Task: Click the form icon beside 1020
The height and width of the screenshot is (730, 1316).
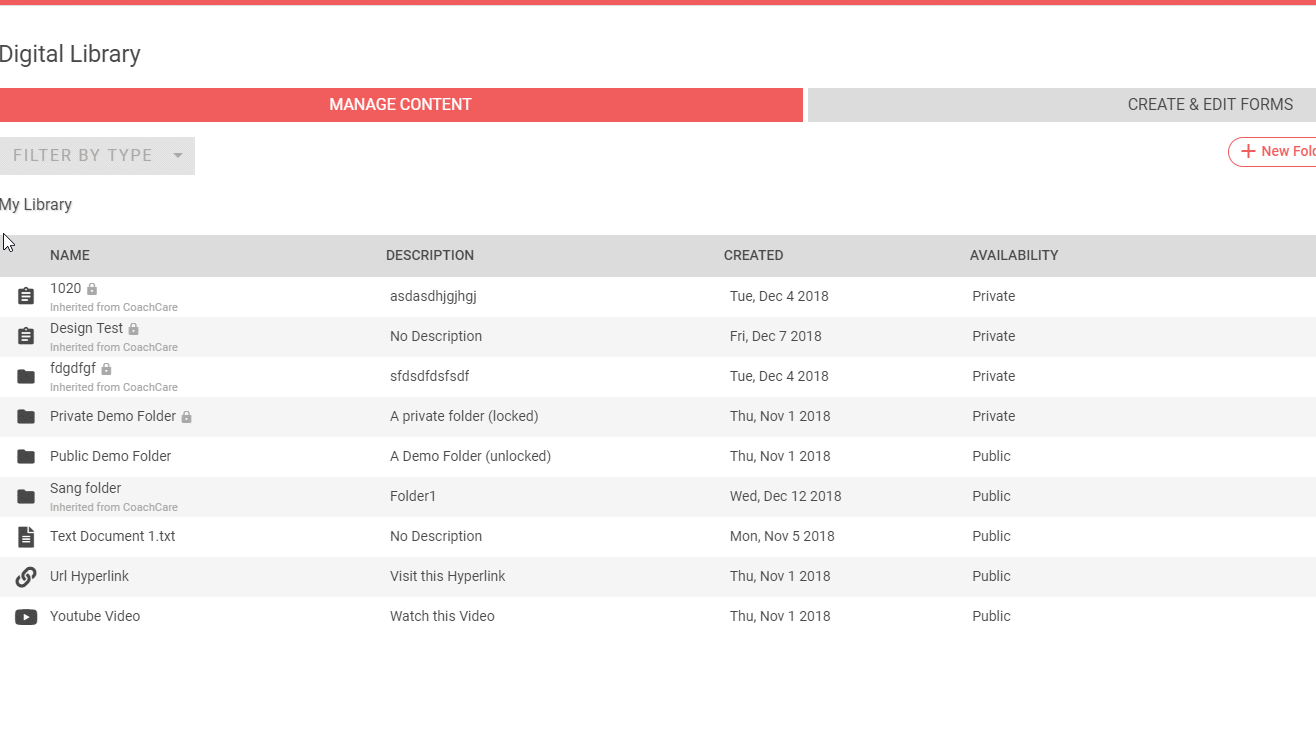Action: click(26, 296)
